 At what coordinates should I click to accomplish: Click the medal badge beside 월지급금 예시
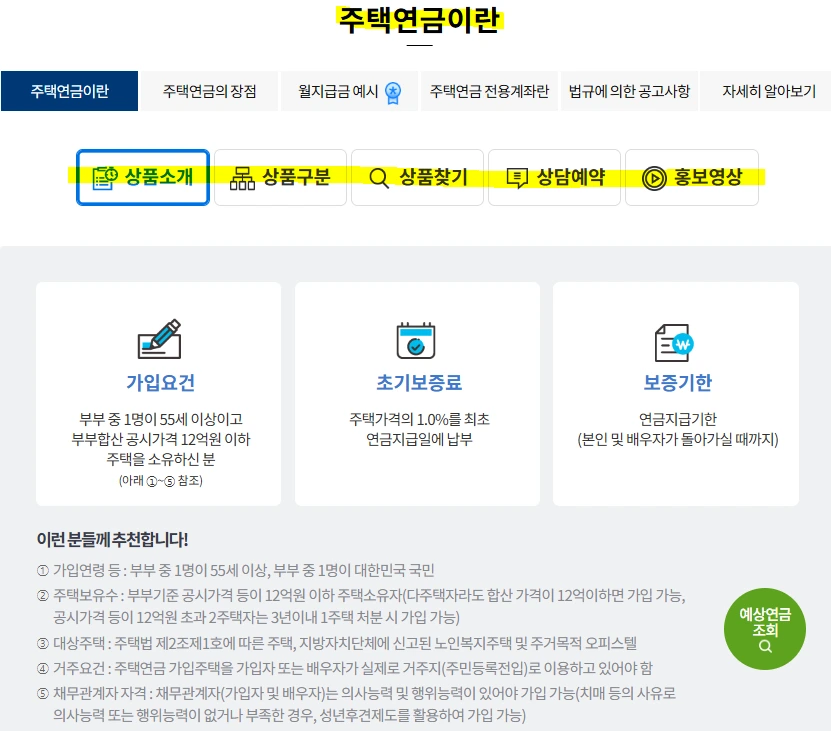coord(394,90)
